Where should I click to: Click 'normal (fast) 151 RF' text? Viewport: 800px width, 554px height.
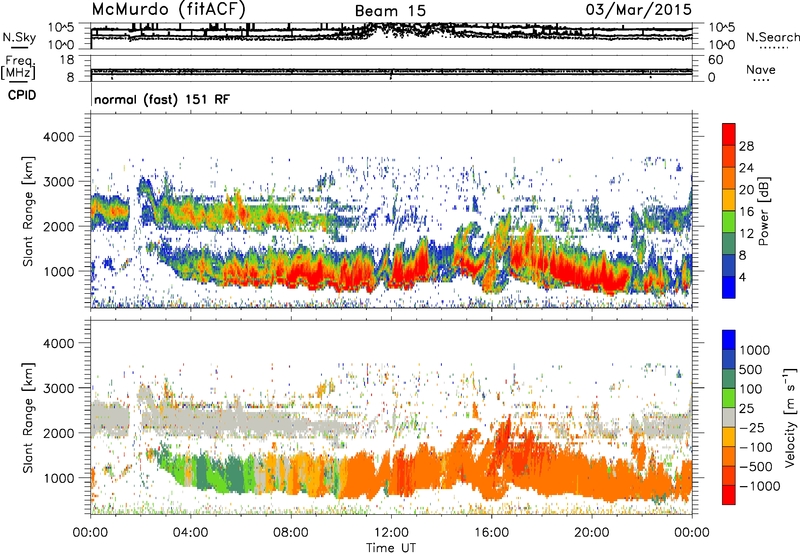[x=162, y=99]
